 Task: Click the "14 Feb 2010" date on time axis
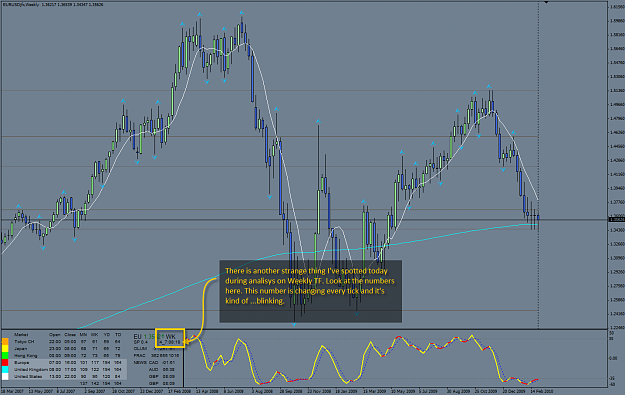[541, 391]
